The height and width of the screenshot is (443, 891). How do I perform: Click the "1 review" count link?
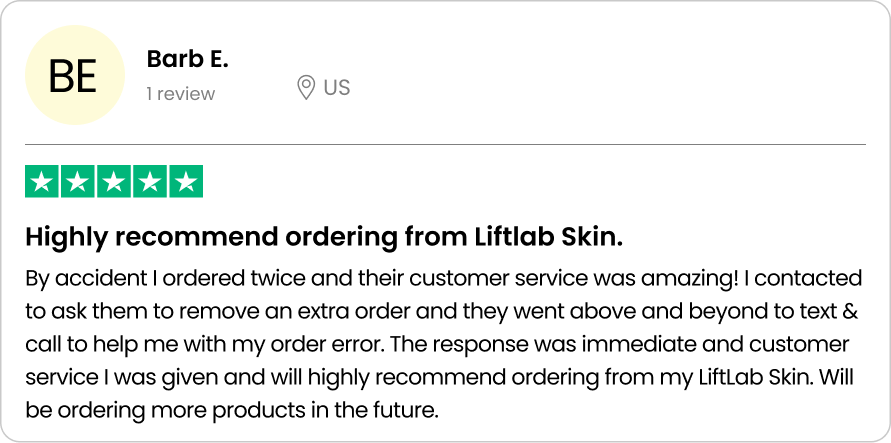180,93
